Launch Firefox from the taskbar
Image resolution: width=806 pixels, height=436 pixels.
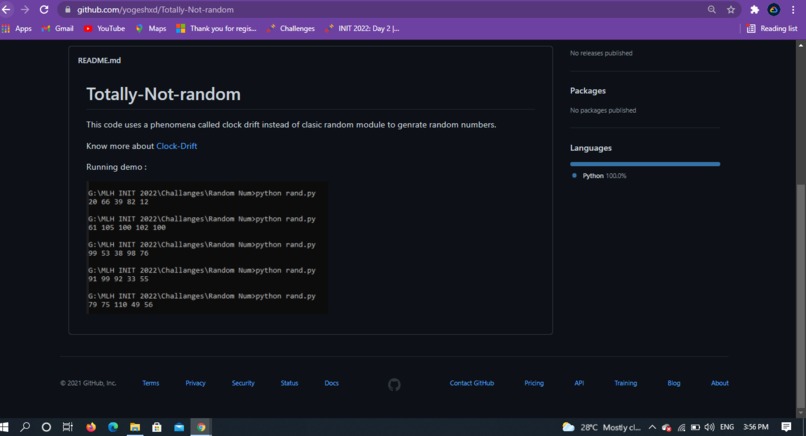[x=91, y=427]
